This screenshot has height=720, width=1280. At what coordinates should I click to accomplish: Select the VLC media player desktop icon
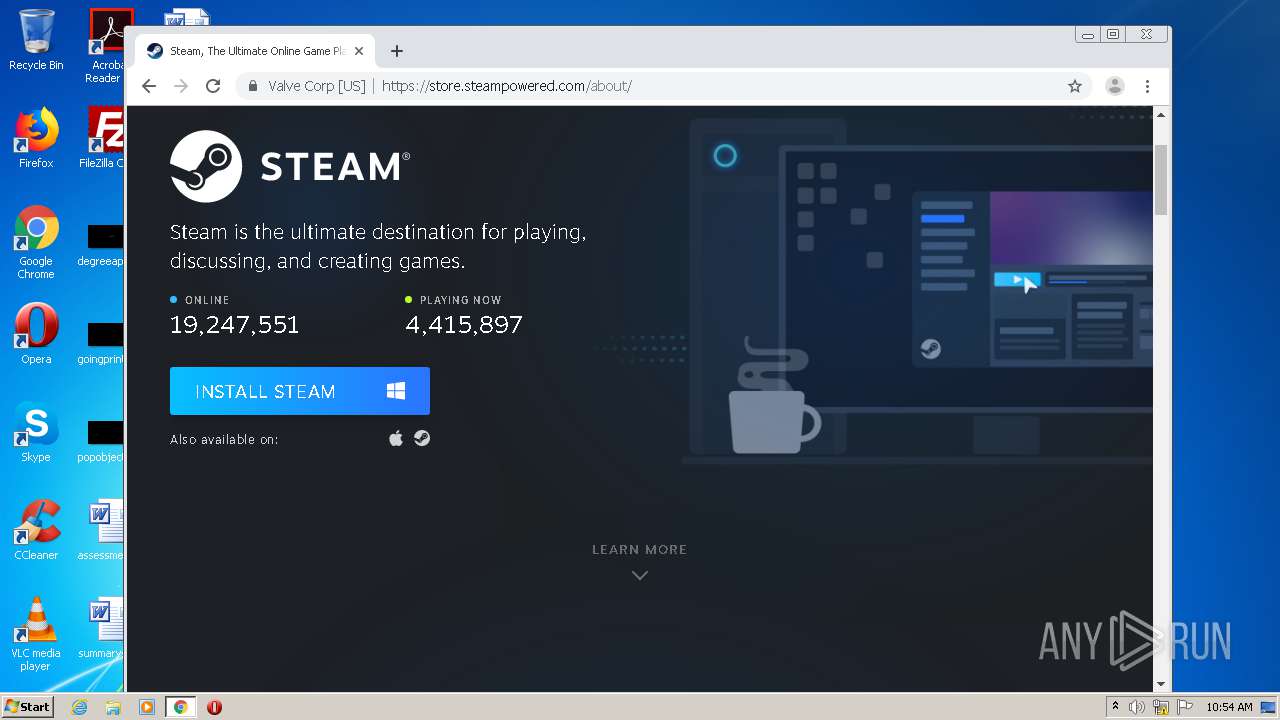tap(36, 634)
